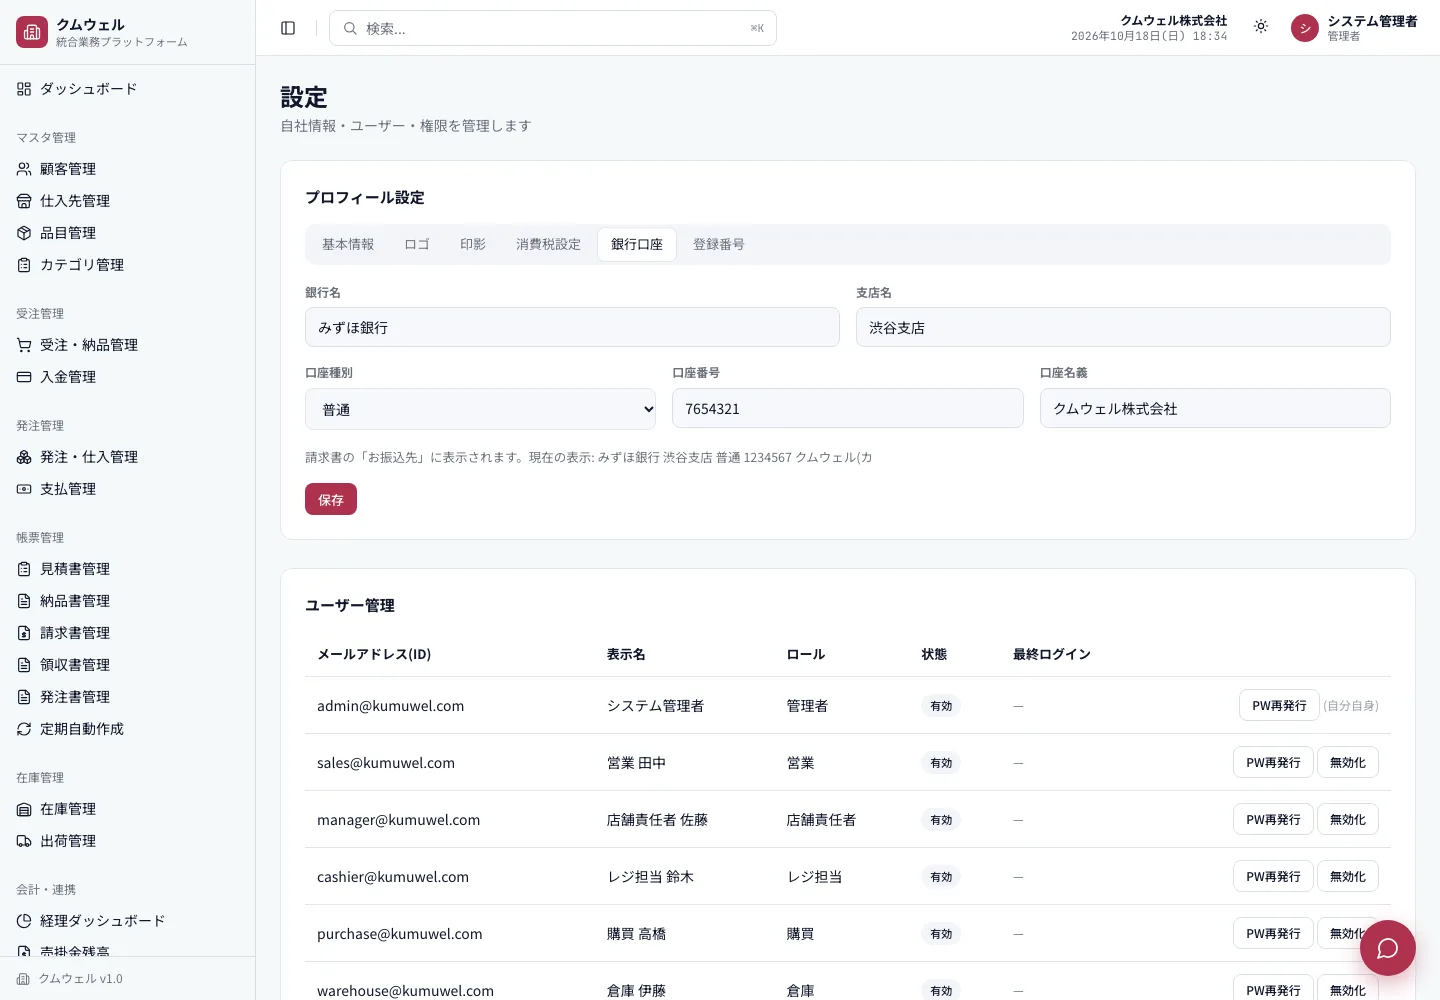Go to 納品書管理
Image resolution: width=1440 pixels, height=1000 pixels.
point(127,601)
